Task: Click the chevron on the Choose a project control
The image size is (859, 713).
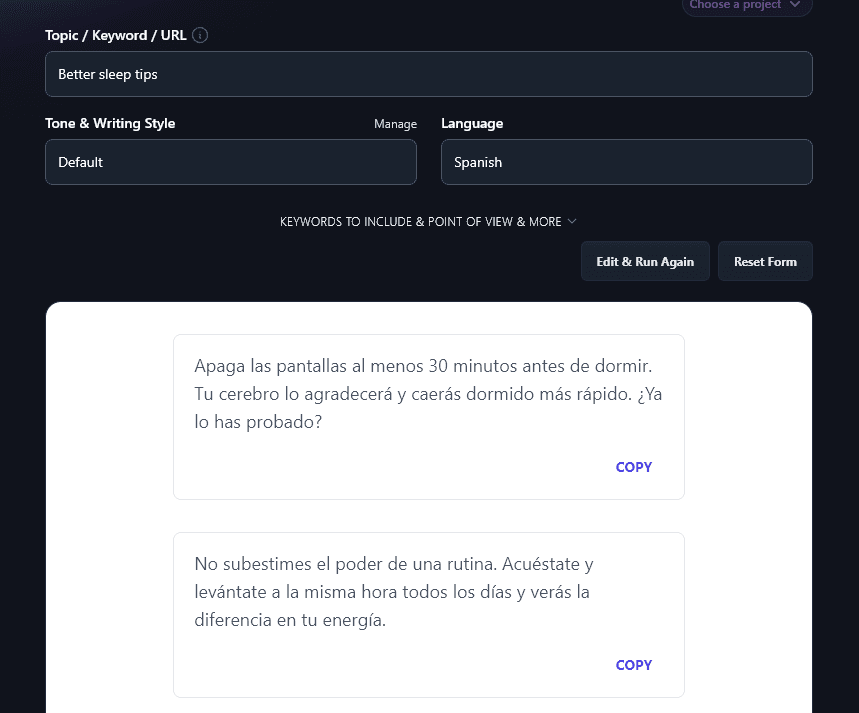Action: pos(797,7)
